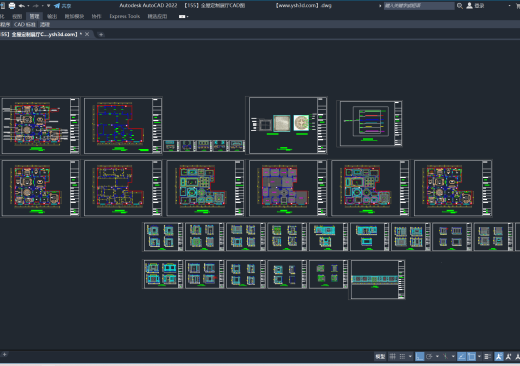The height and width of the screenshot is (366, 520).
Task: Open polar tracking angle dropdown arrow
Action: click(x=437, y=357)
